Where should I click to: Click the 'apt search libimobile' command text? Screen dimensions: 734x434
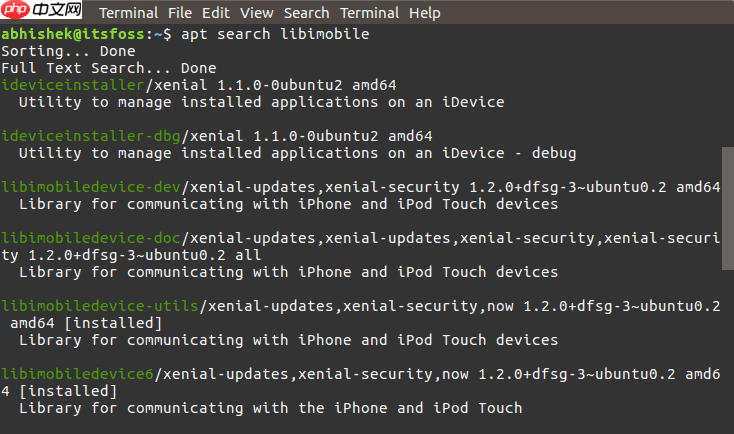tap(275, 34)
